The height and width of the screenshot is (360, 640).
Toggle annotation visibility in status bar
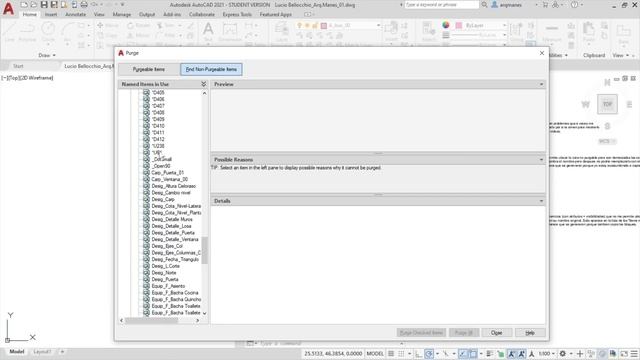511,353
